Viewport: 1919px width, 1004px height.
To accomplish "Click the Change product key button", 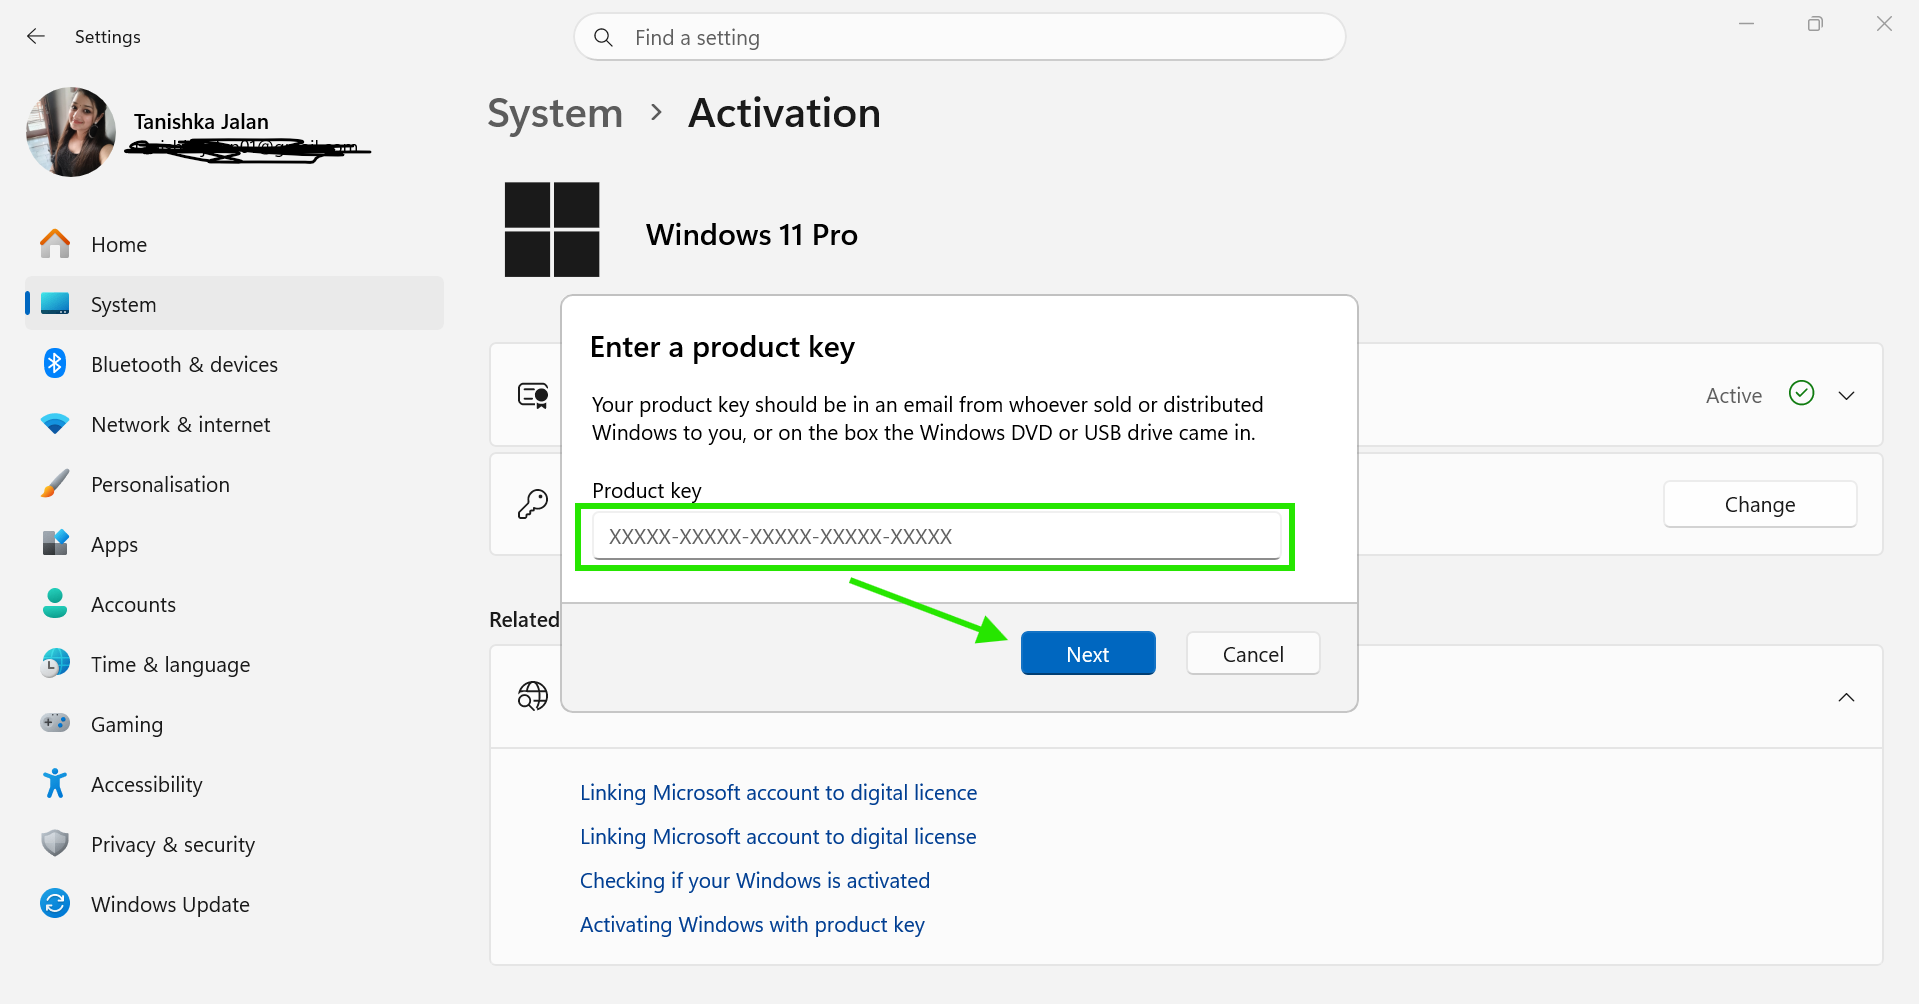I will click(1760, 504).
